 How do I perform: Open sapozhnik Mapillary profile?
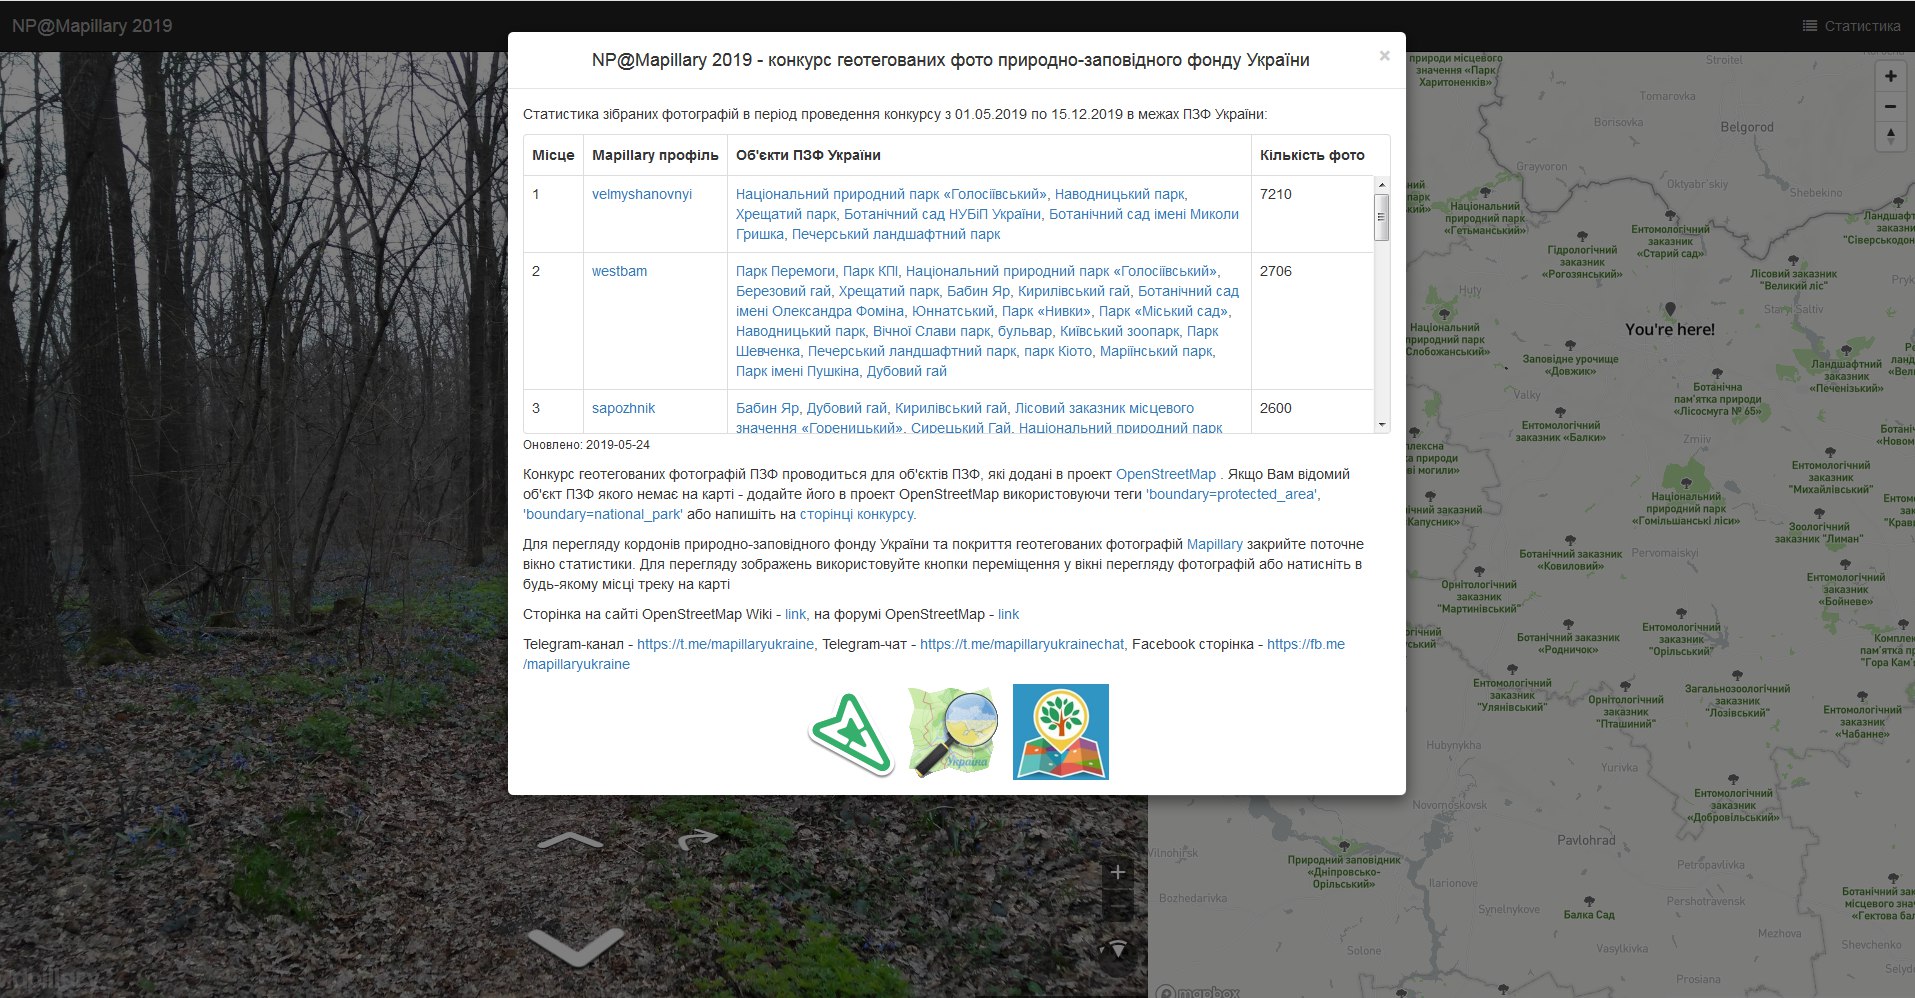click(x=623, y=408)
